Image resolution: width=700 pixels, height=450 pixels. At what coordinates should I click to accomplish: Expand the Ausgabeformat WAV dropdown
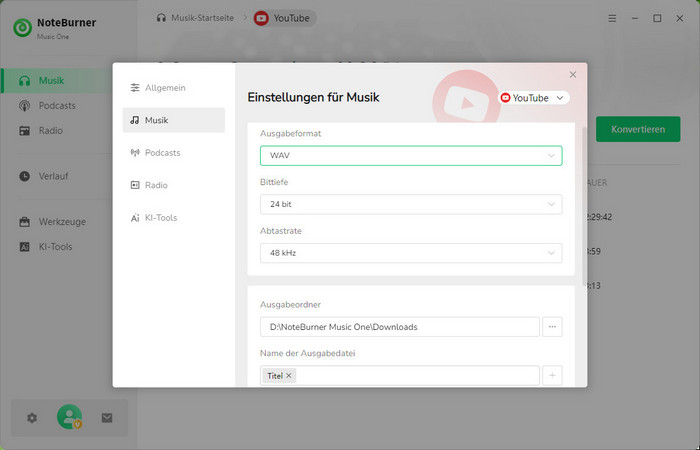tap(411, 155)
